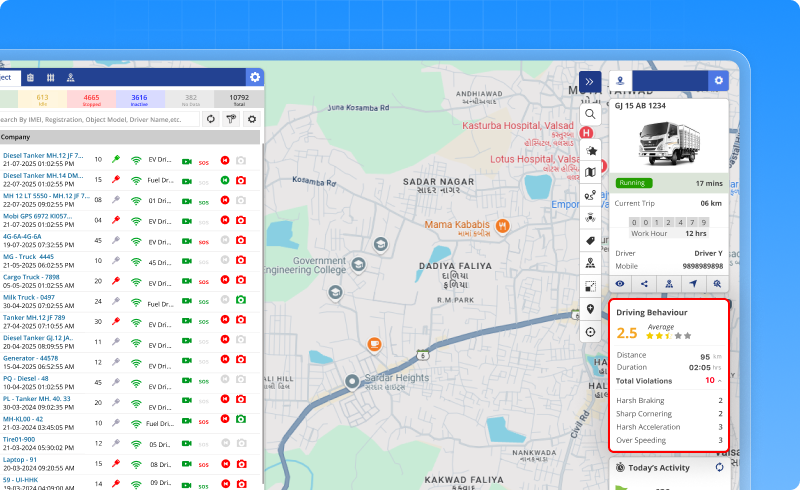Screen dimensions: 800x490
Task: Click the navigation arrow icon on vehicle card
Action: tap(693, 284)
